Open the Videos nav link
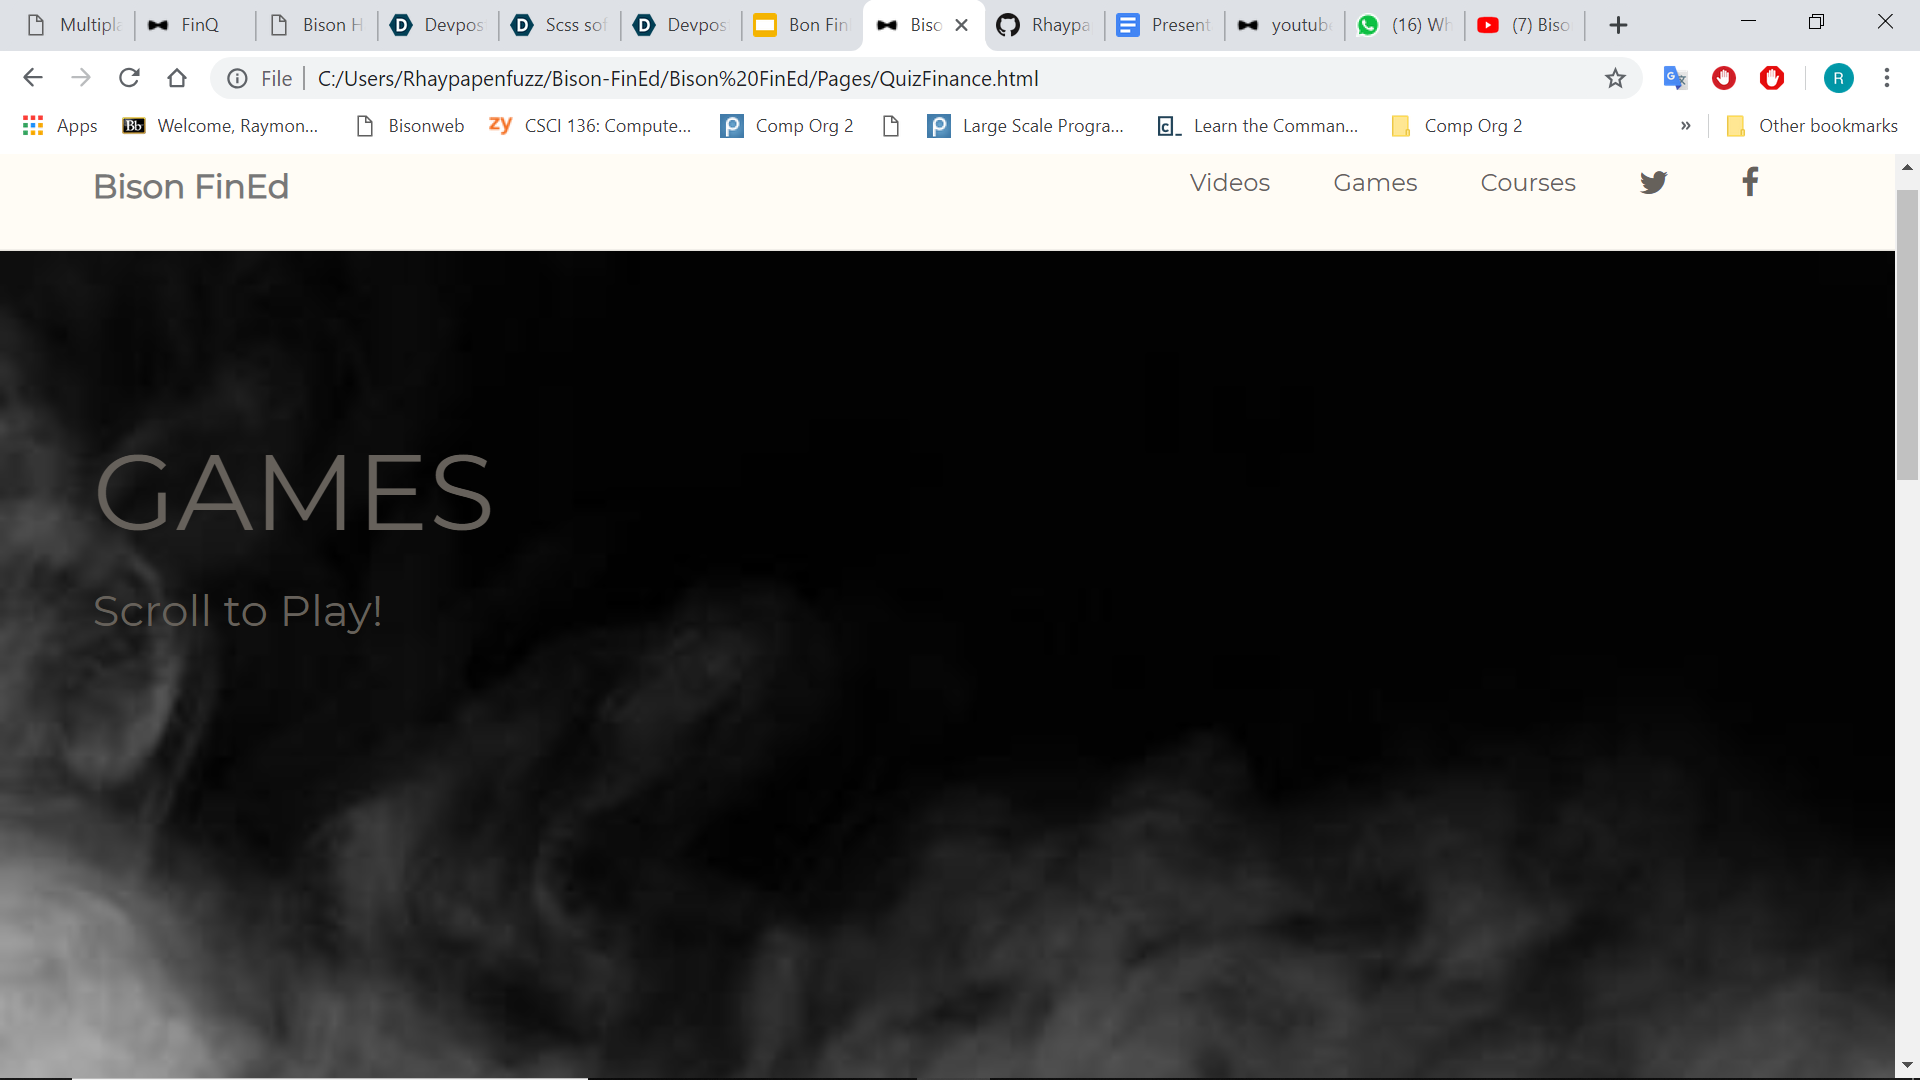 [1229, 183]
